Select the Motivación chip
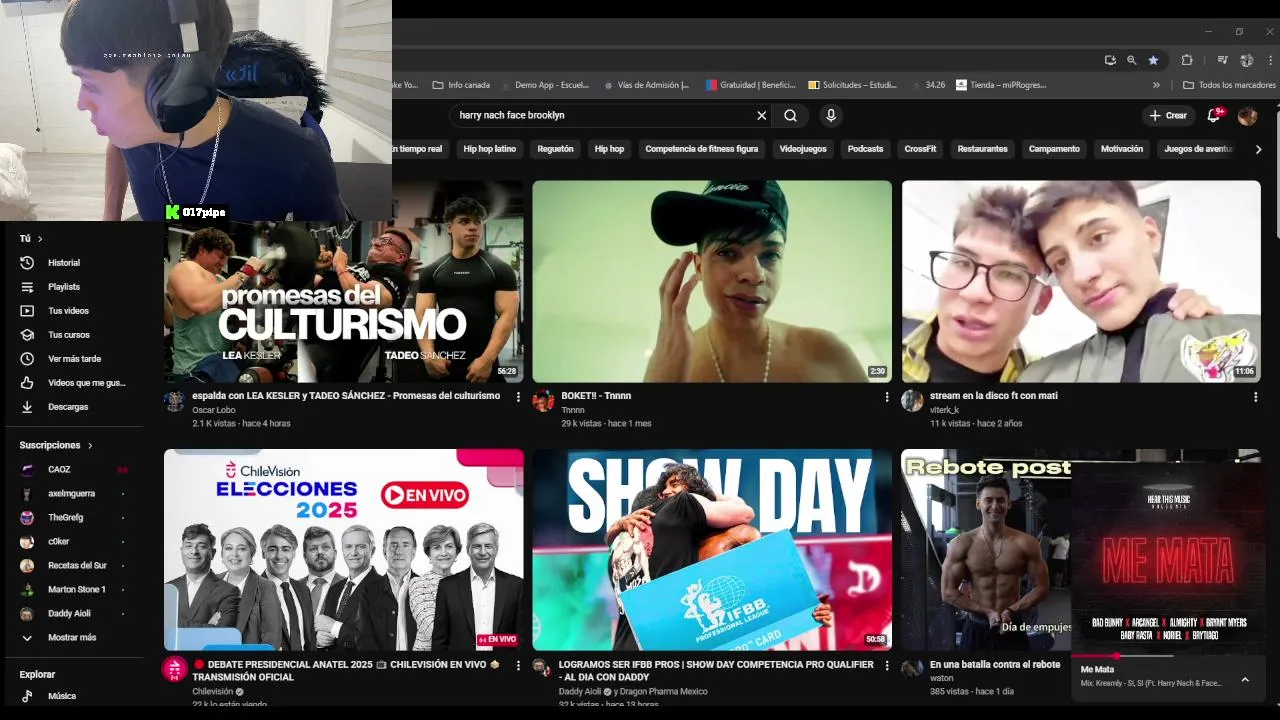 click(1121, 149)
